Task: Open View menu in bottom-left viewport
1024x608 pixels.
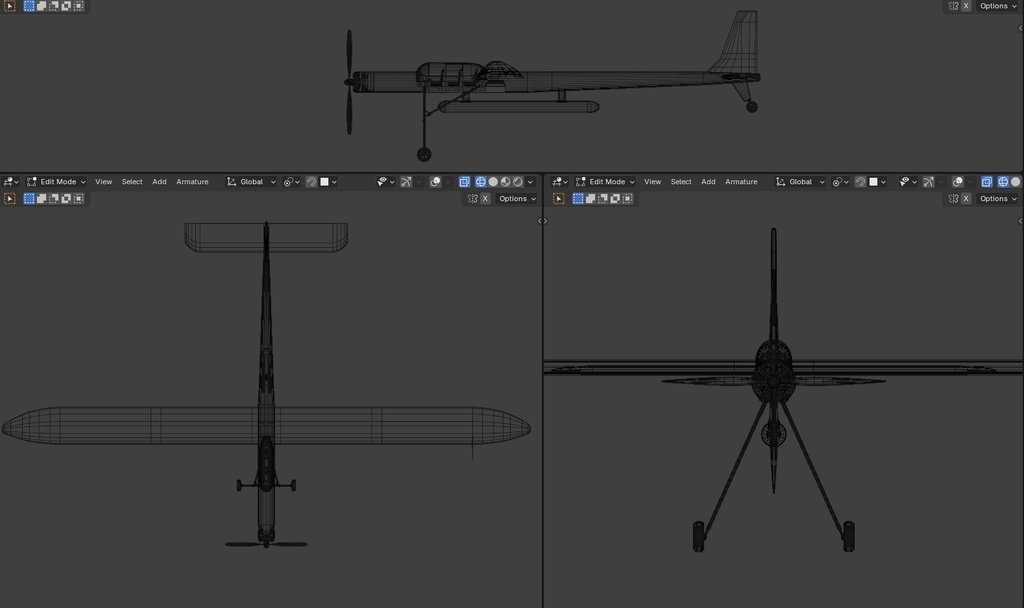Action: point(103,182)
